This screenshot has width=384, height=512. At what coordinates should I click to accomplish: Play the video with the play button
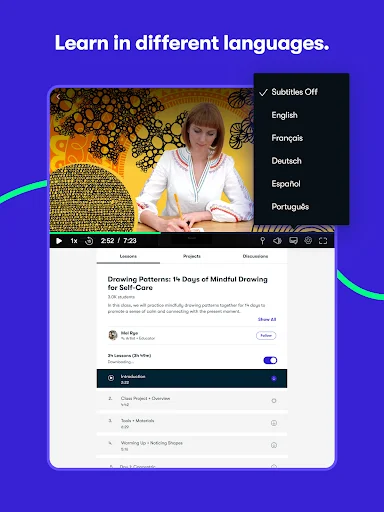[x=59, y=241]
